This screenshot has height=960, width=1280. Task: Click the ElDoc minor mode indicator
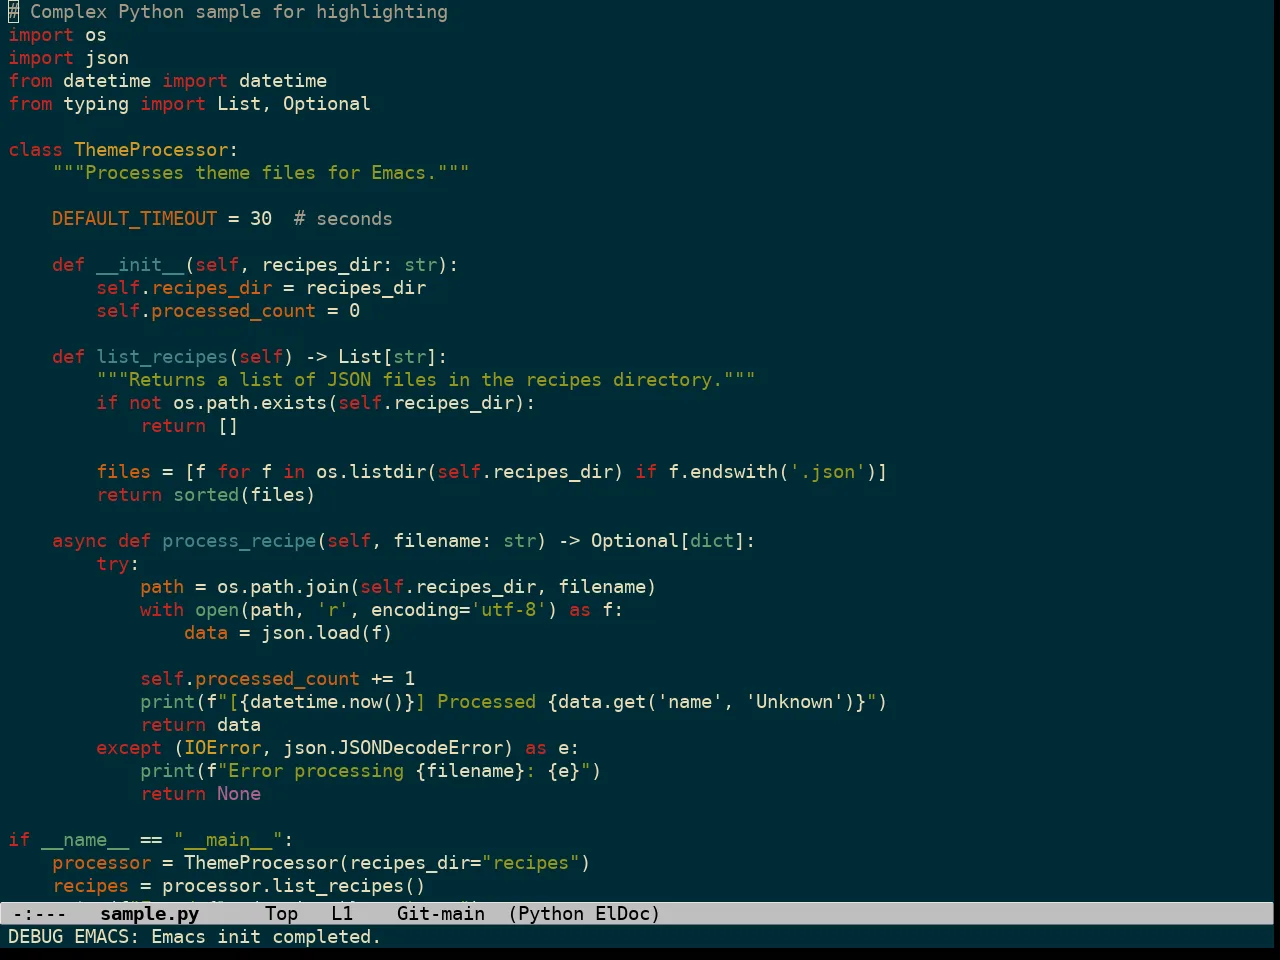click(x=623, y=913)
